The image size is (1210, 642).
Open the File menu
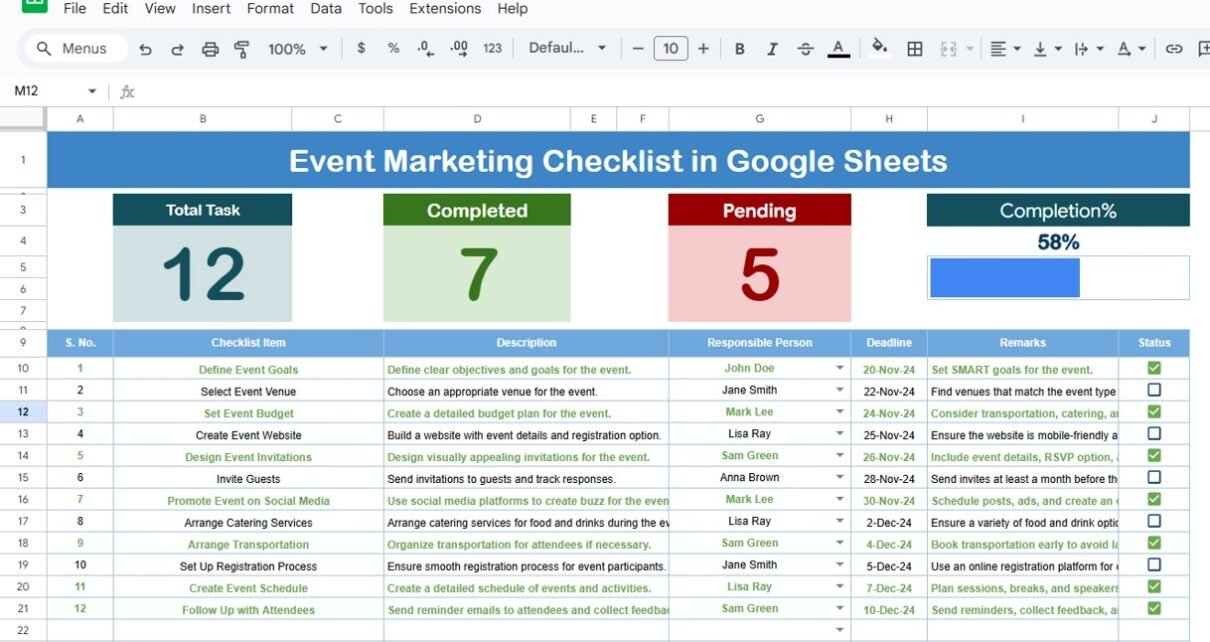point(75,9)
